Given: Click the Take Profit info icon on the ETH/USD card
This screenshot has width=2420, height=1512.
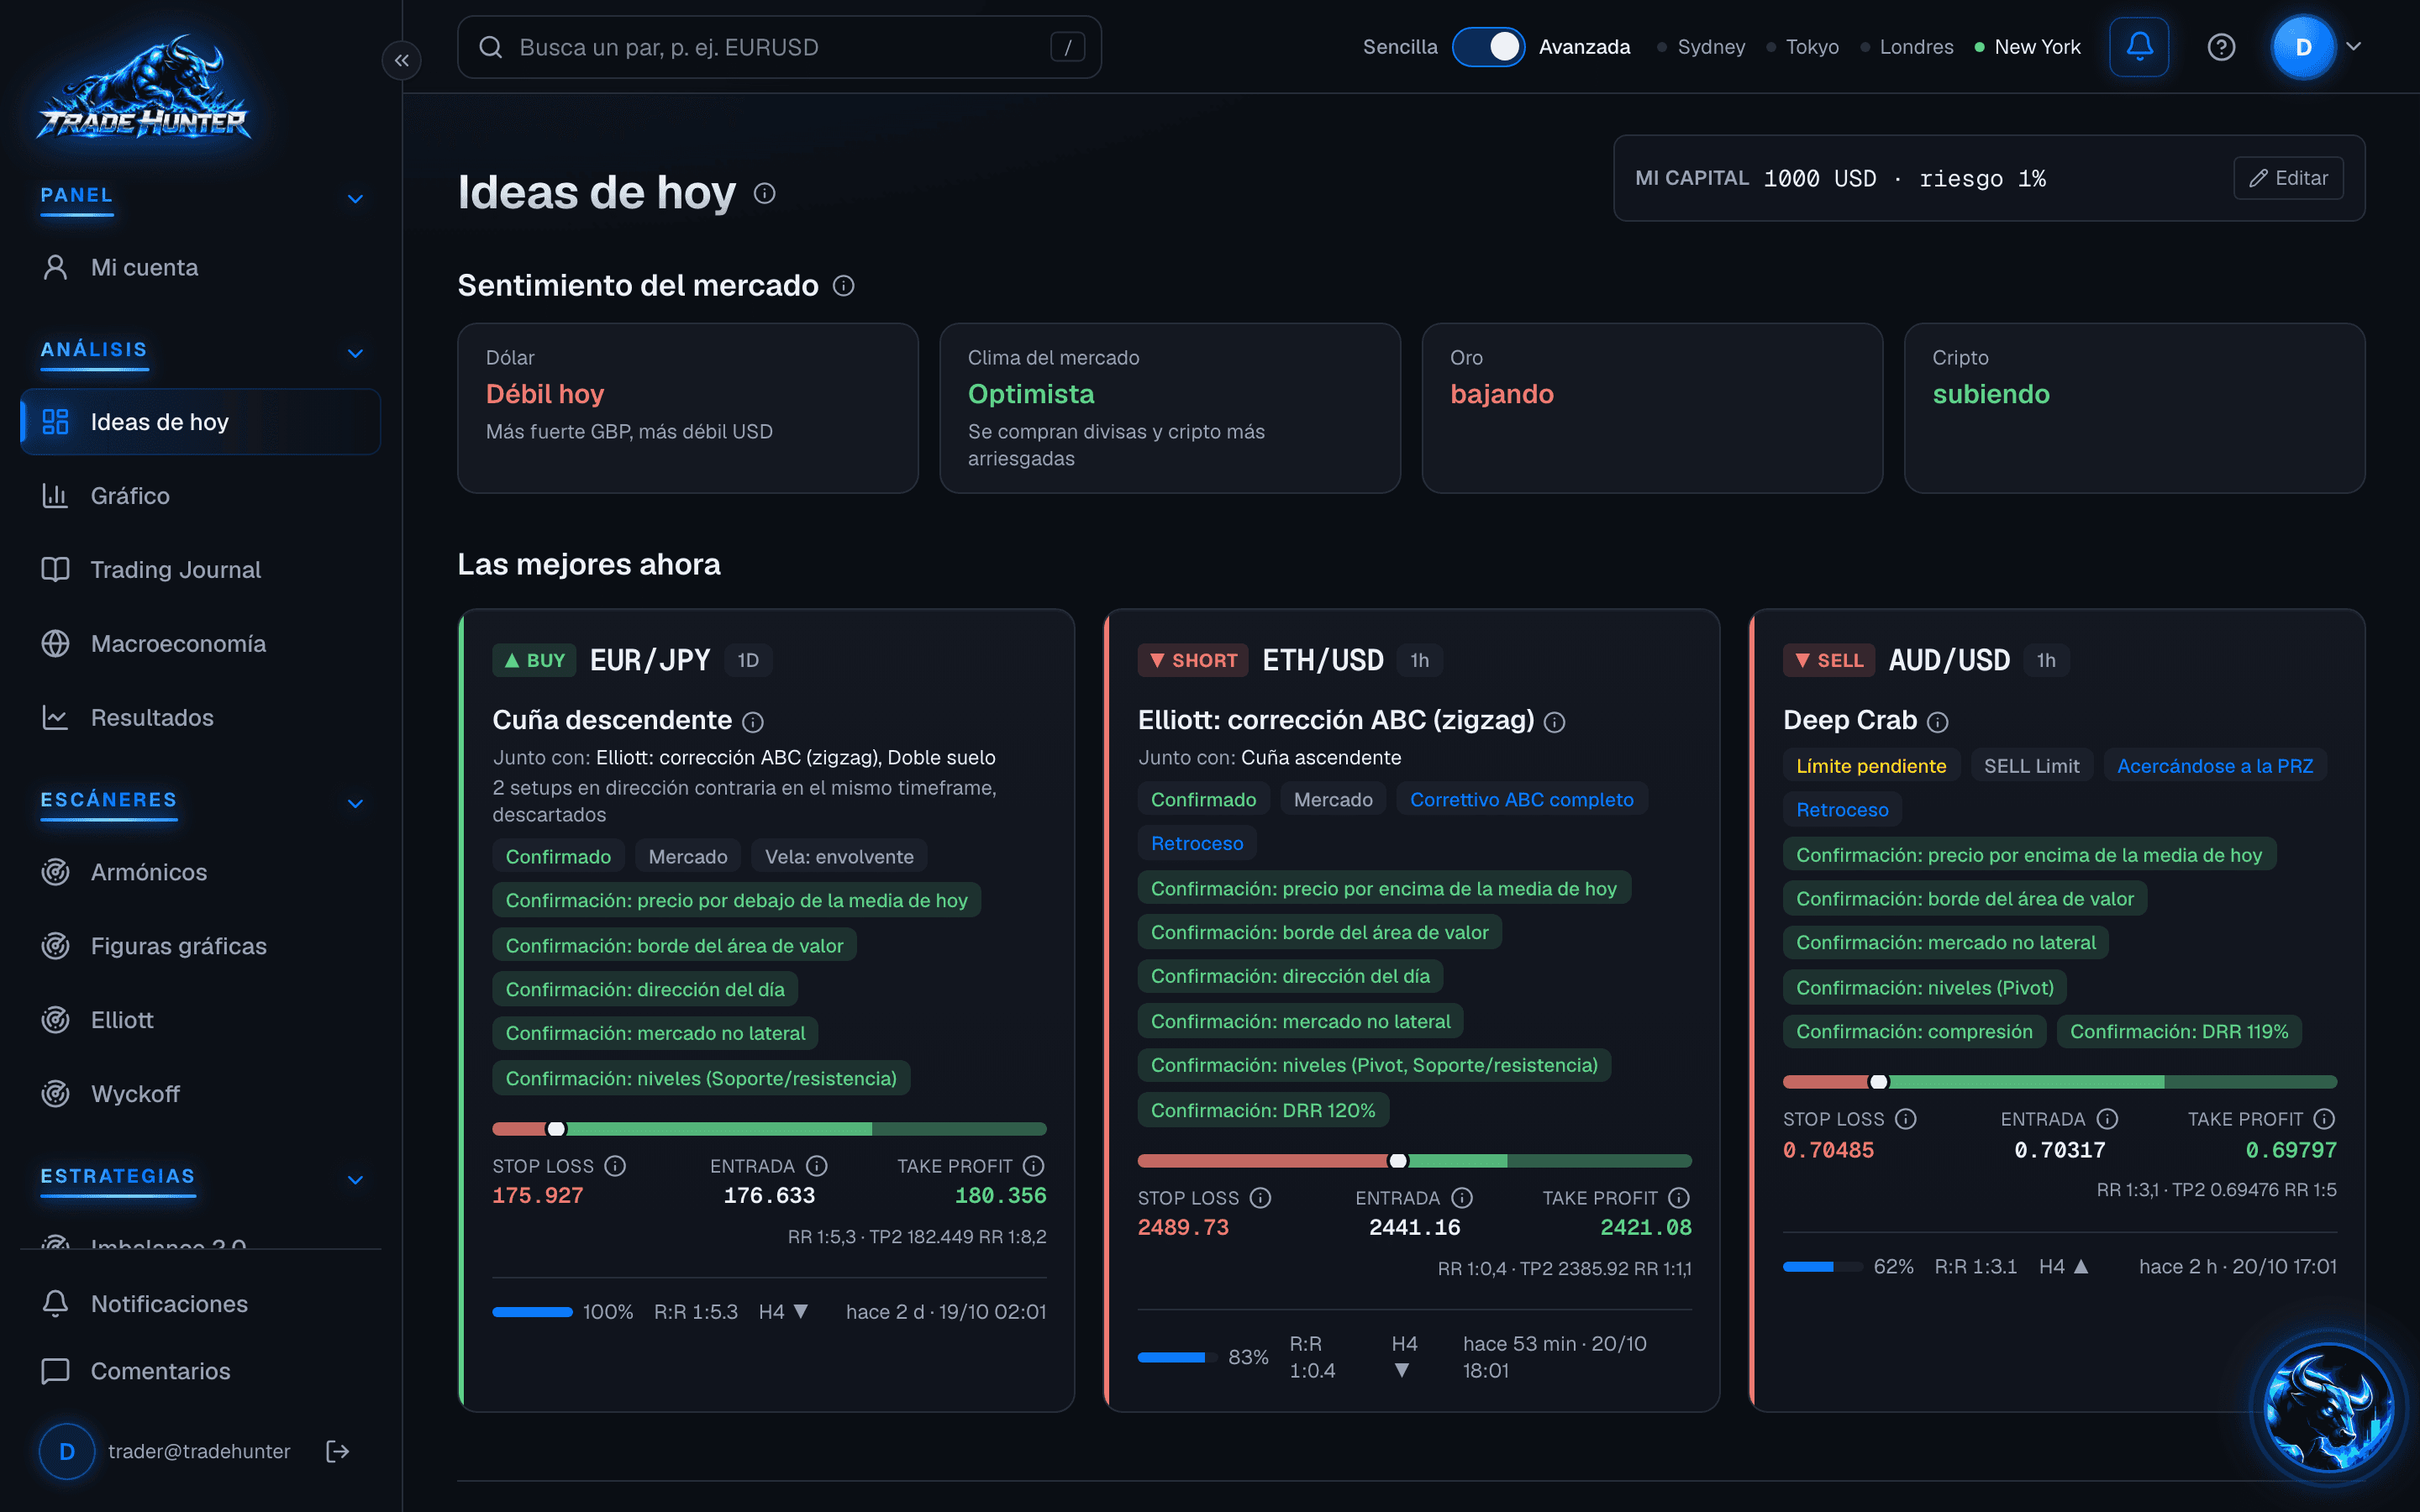Looking at the screenshot, I should 1679,1198.
